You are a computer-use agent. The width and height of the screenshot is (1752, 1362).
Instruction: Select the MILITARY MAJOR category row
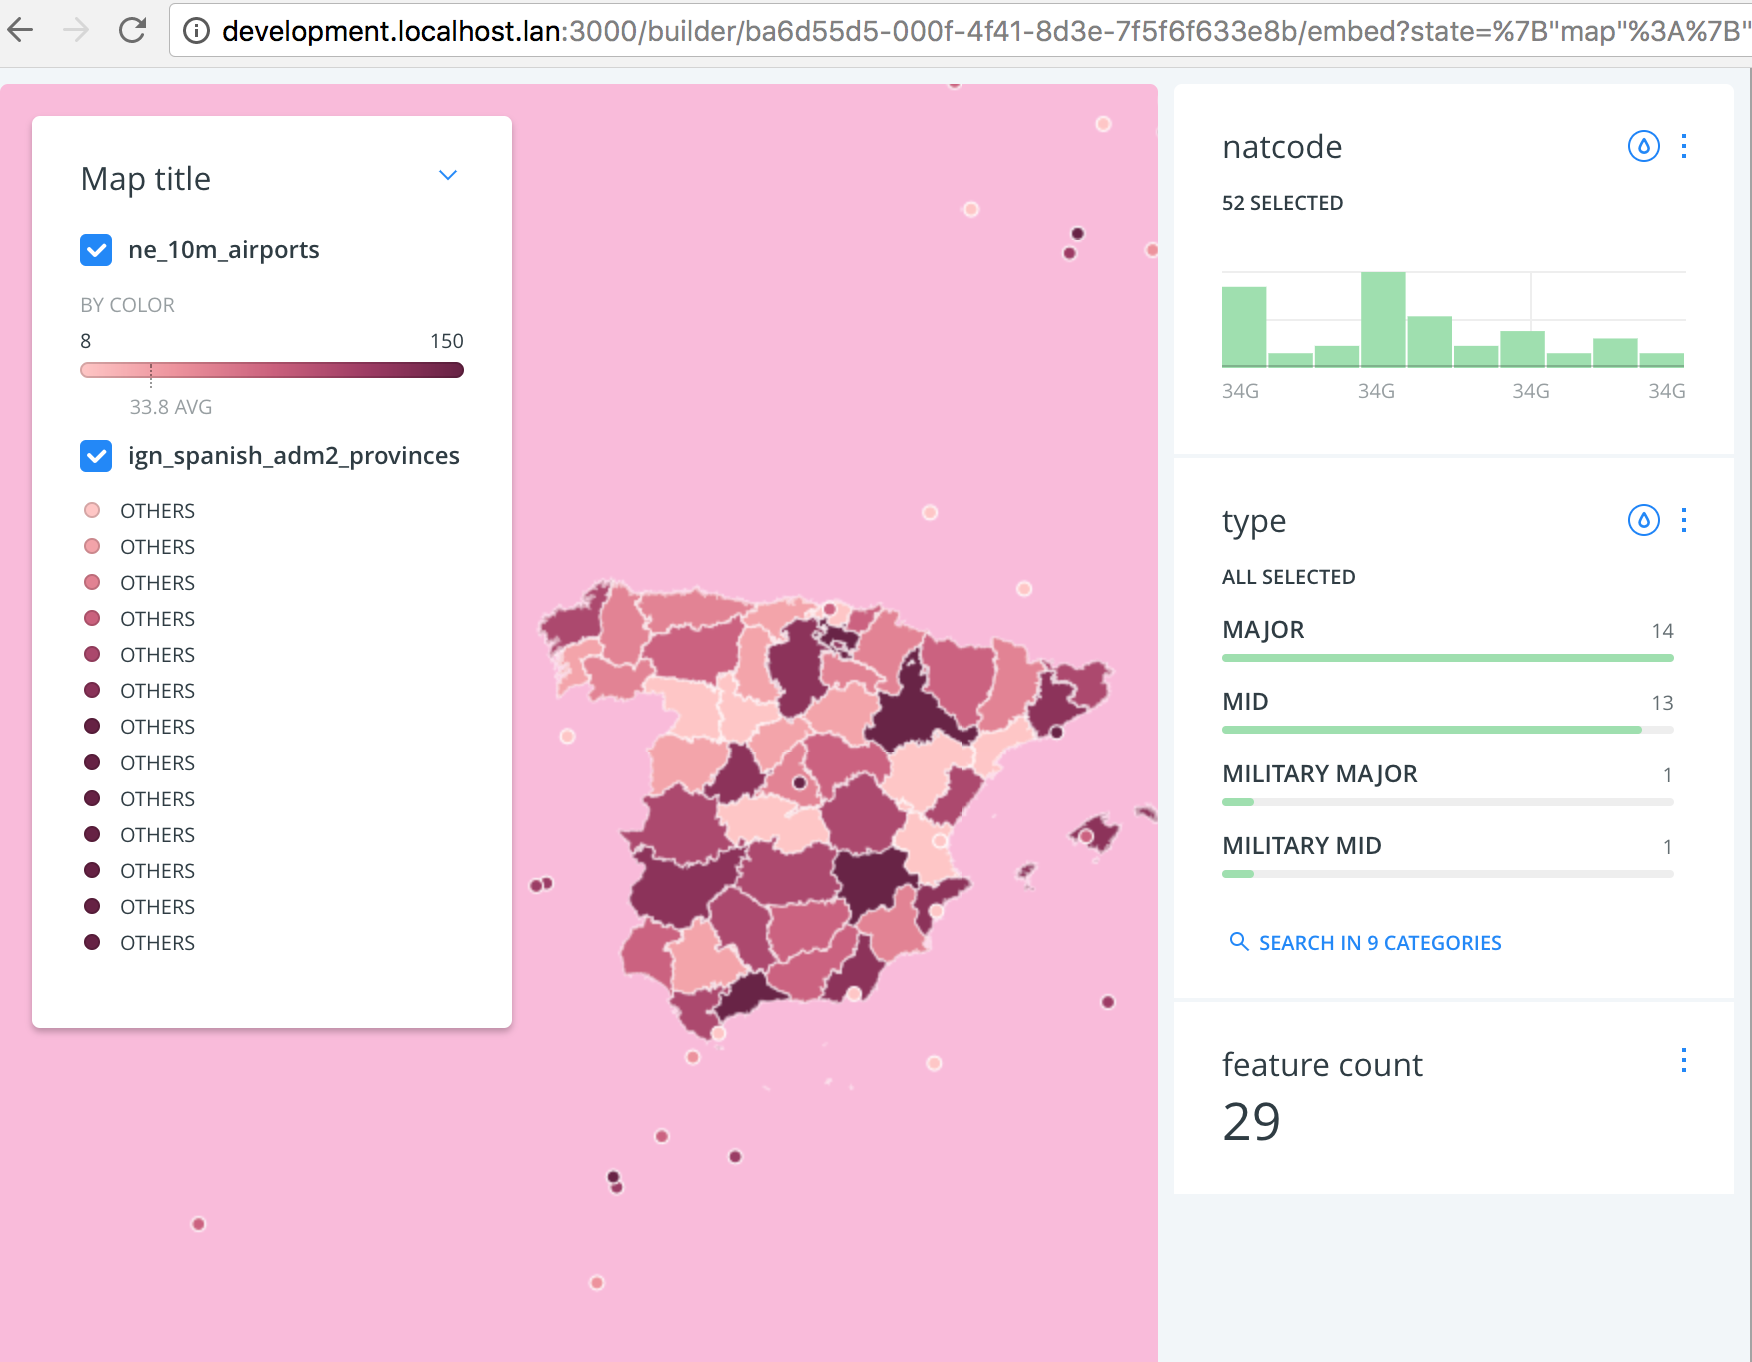[1447, 784]
